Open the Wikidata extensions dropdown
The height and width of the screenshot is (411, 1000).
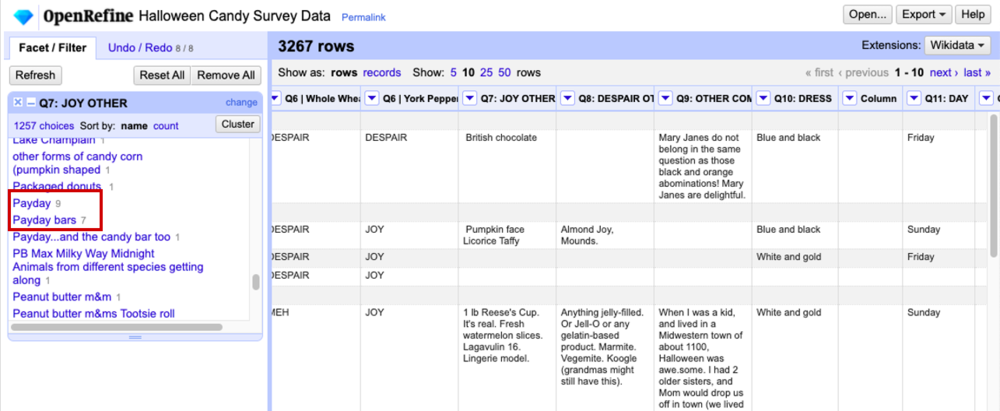957,45
